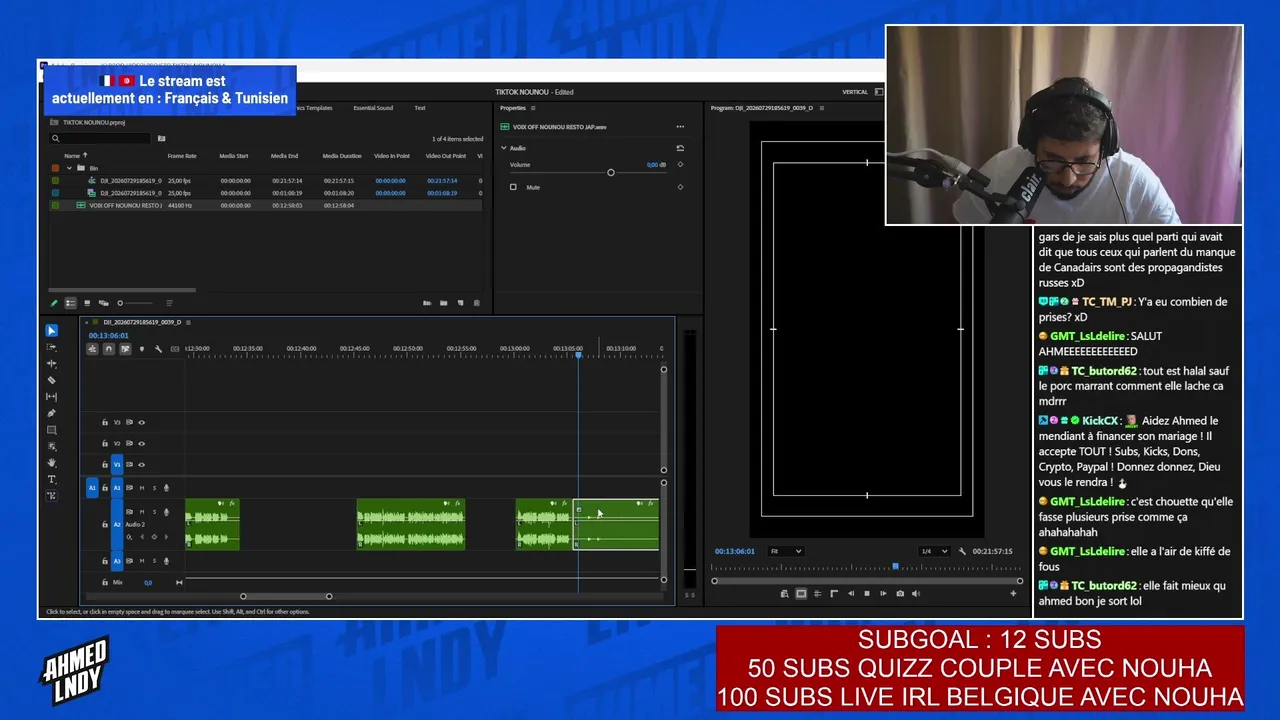The width and height of the screenshot is (1280, 720).
Task: Activate the Slip tool
Action: (x=52, y=397)
